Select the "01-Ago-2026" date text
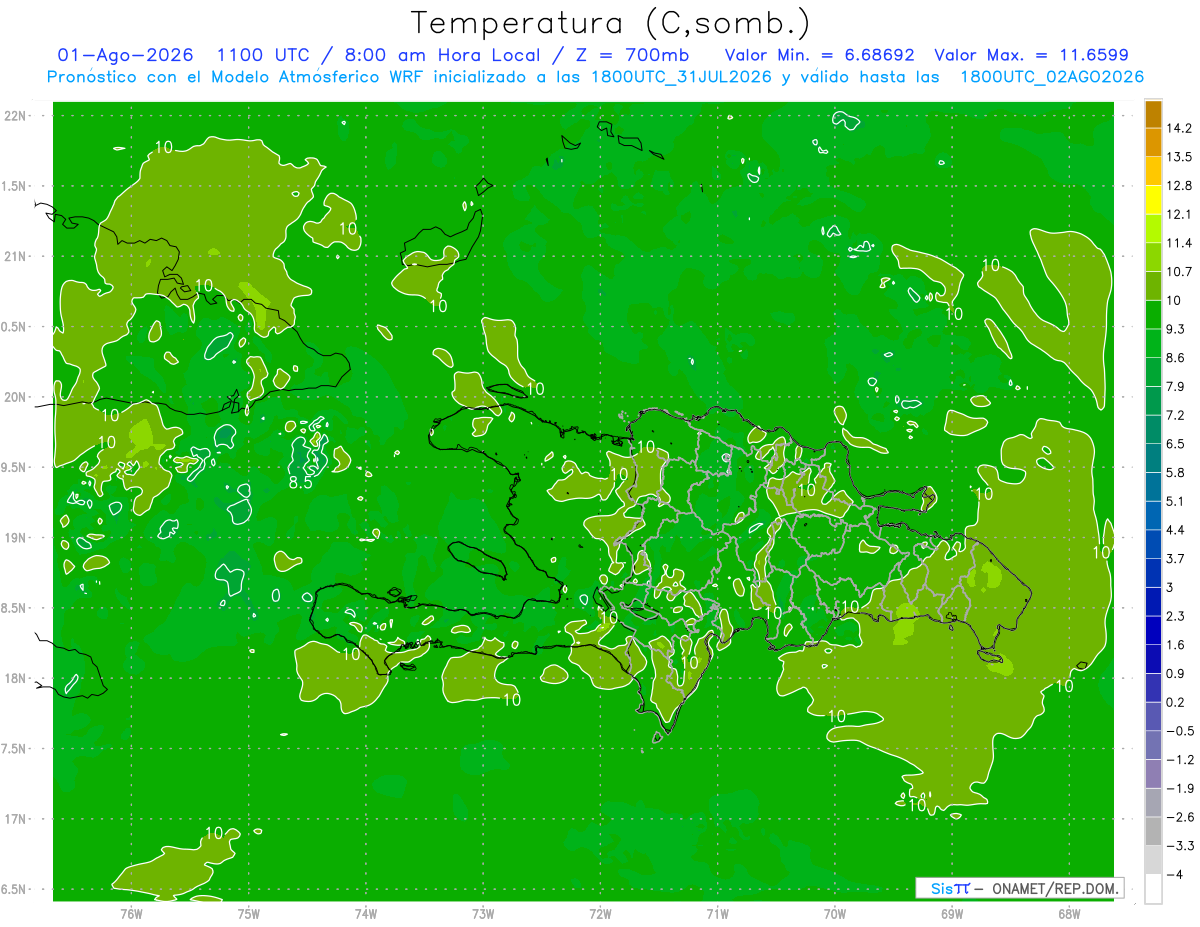 [126, 55]
